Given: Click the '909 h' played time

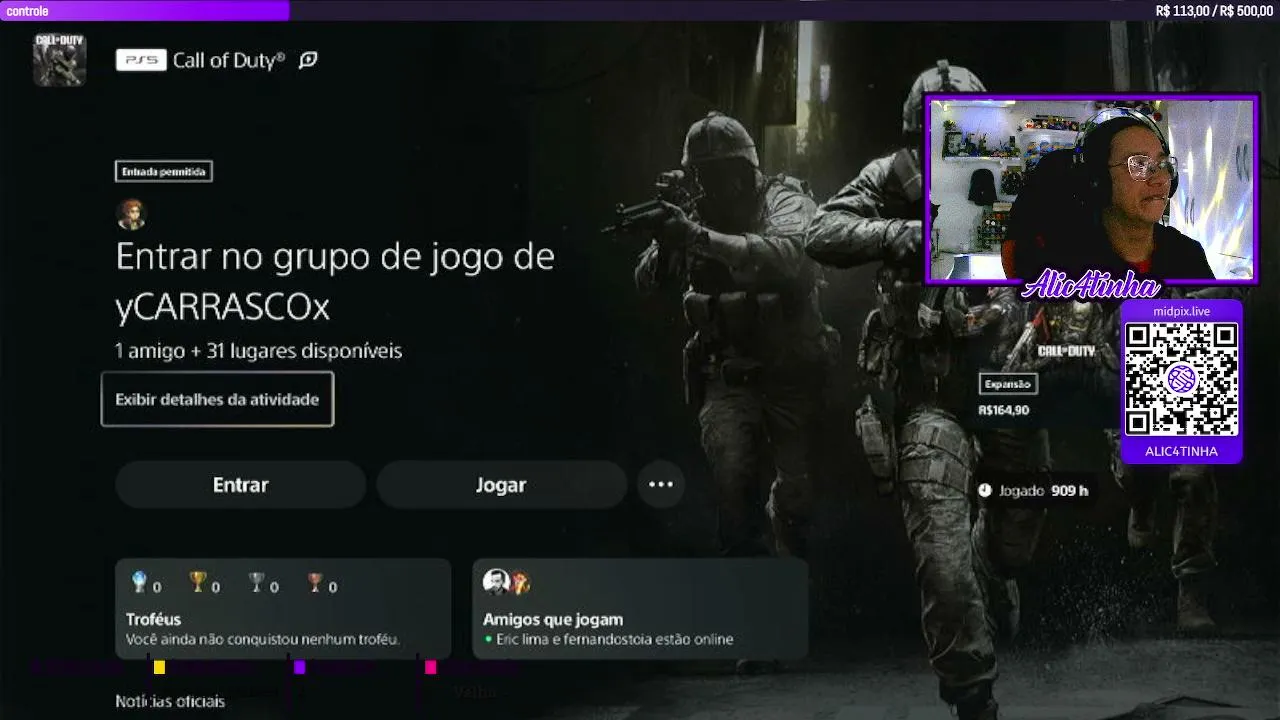Looking at the screenshot, I should pos(1069,491).
